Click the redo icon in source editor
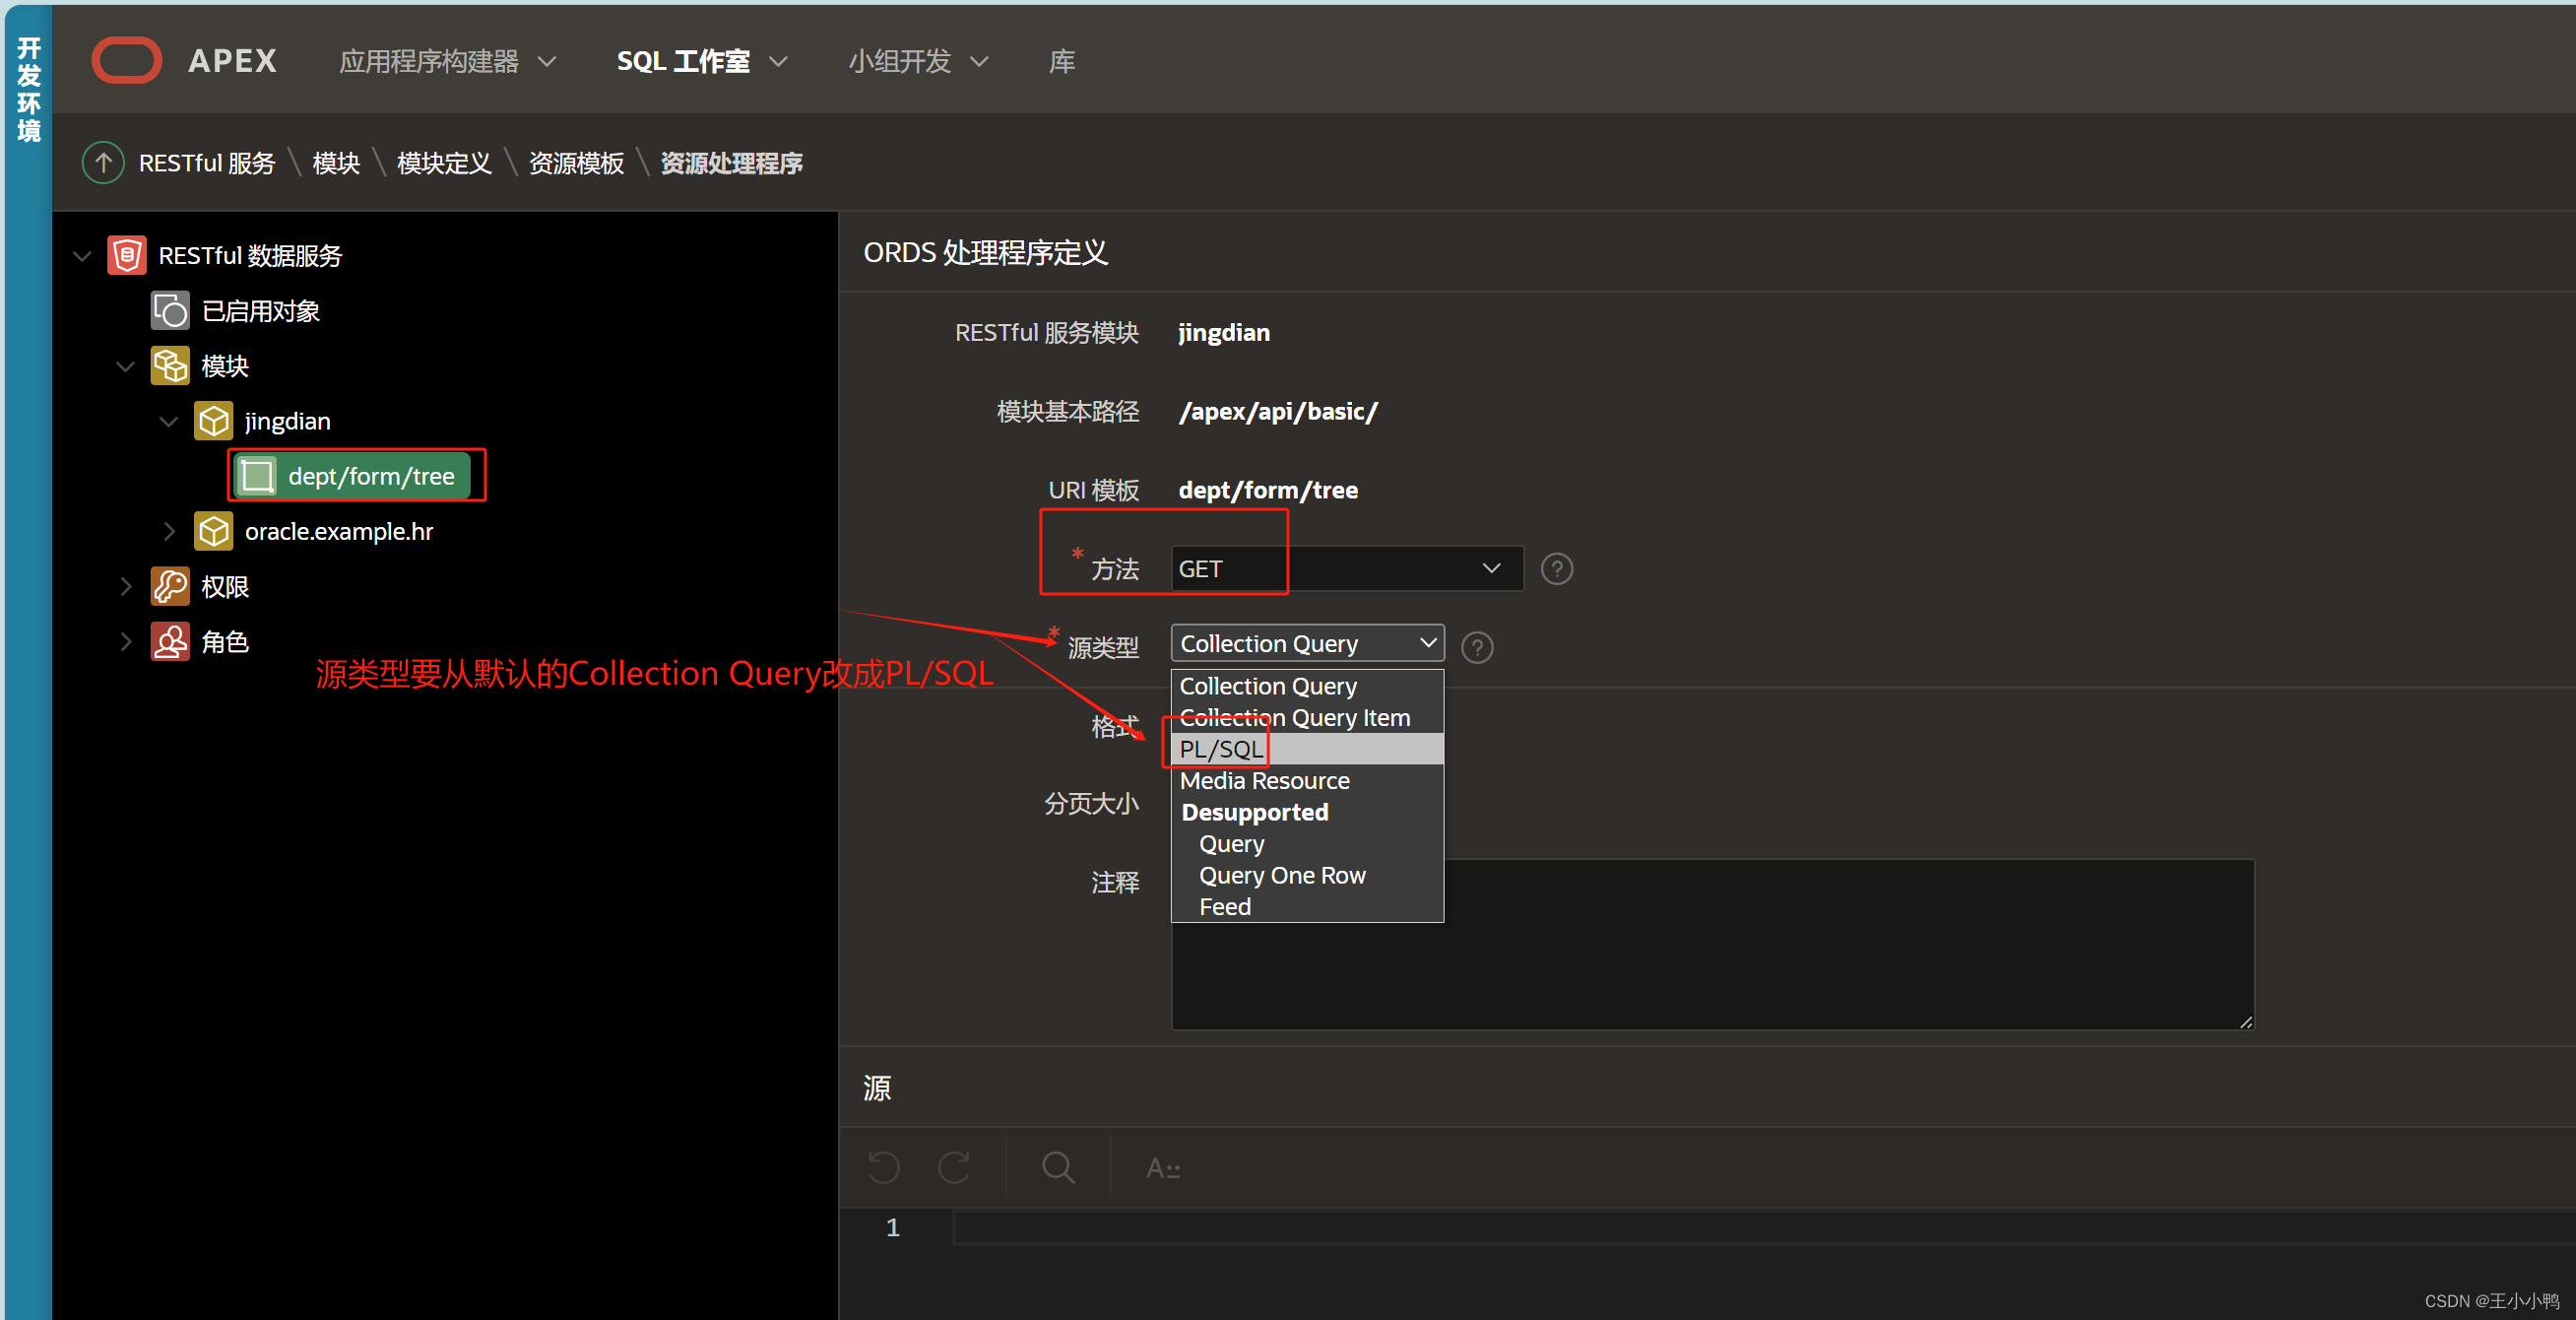Screen dimensions: 2576x1320 pos(954,1167)
